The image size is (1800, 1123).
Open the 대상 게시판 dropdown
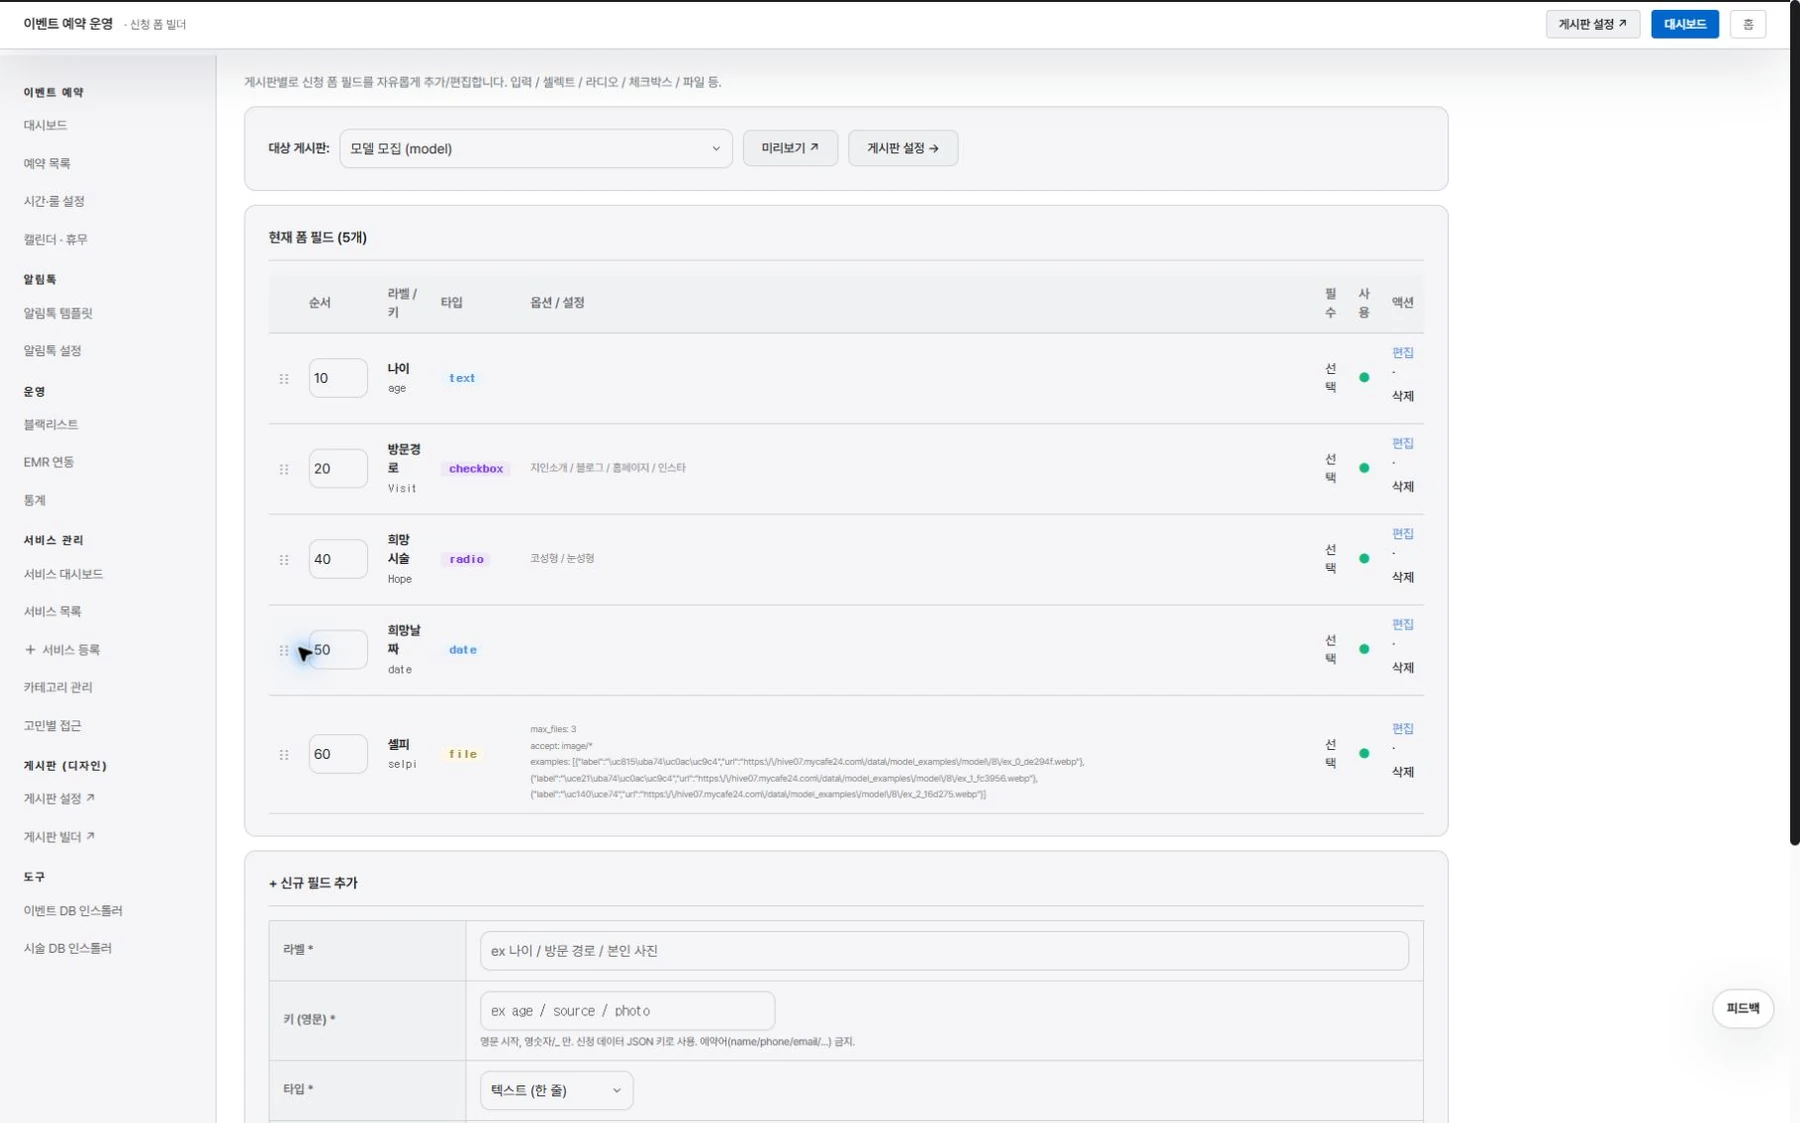click(x=536, y=148)
